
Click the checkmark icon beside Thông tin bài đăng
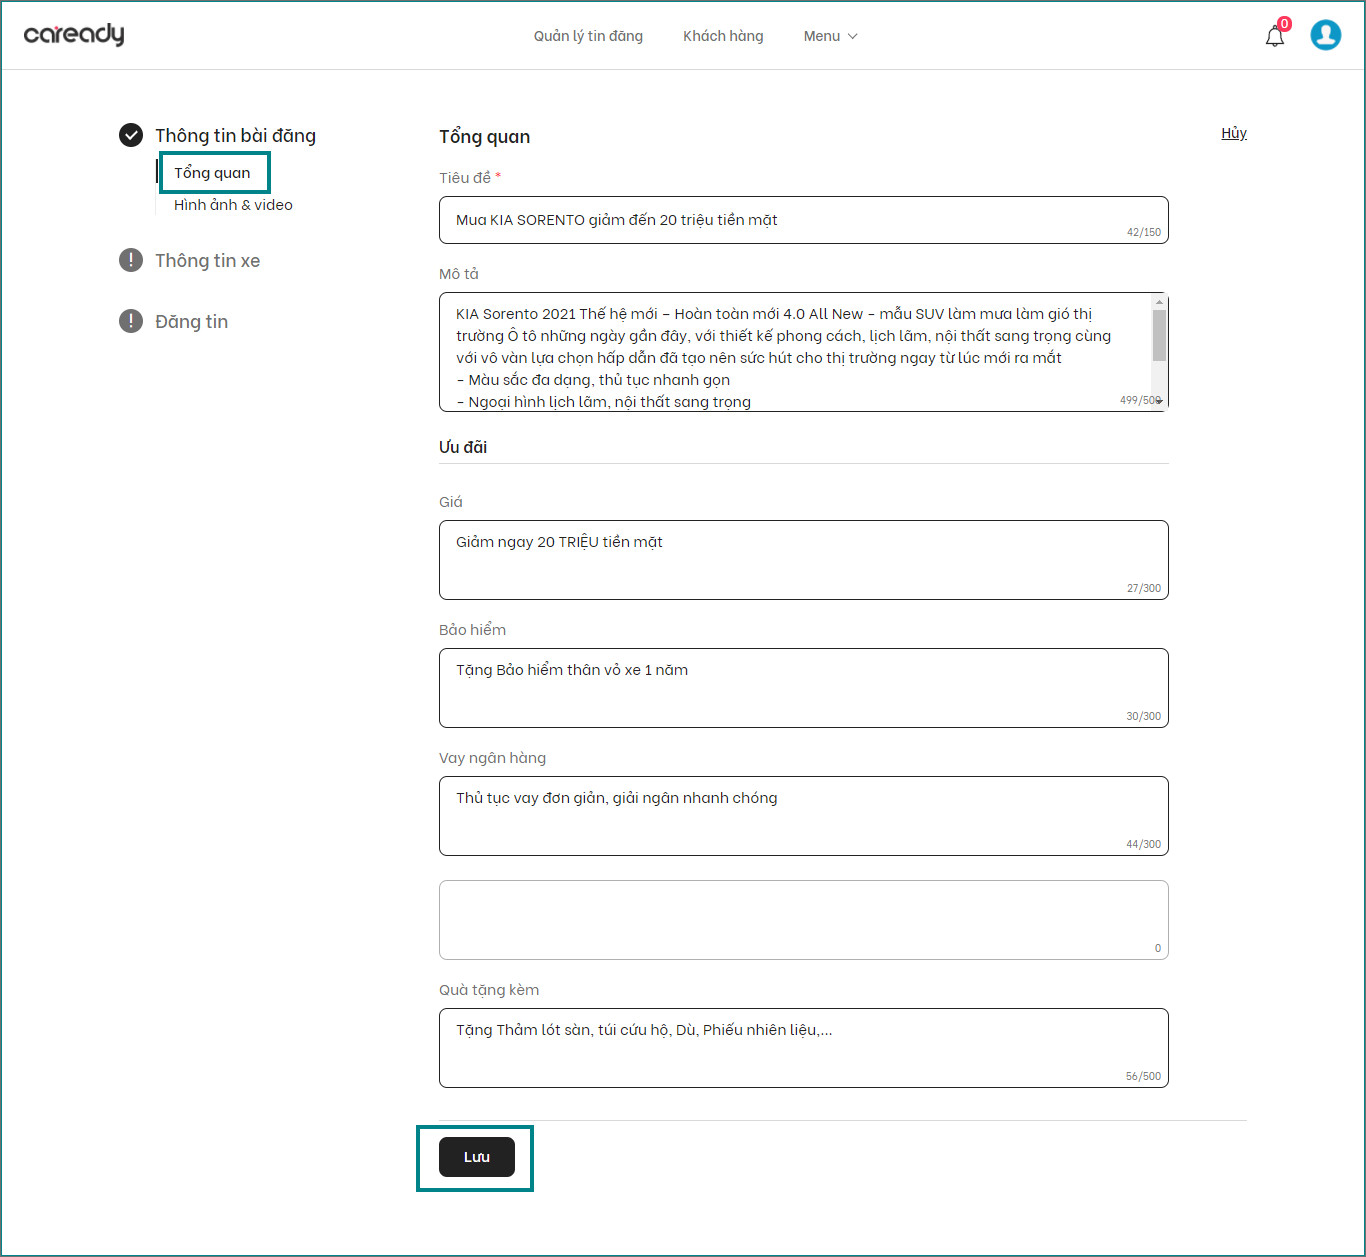point(131,135)
